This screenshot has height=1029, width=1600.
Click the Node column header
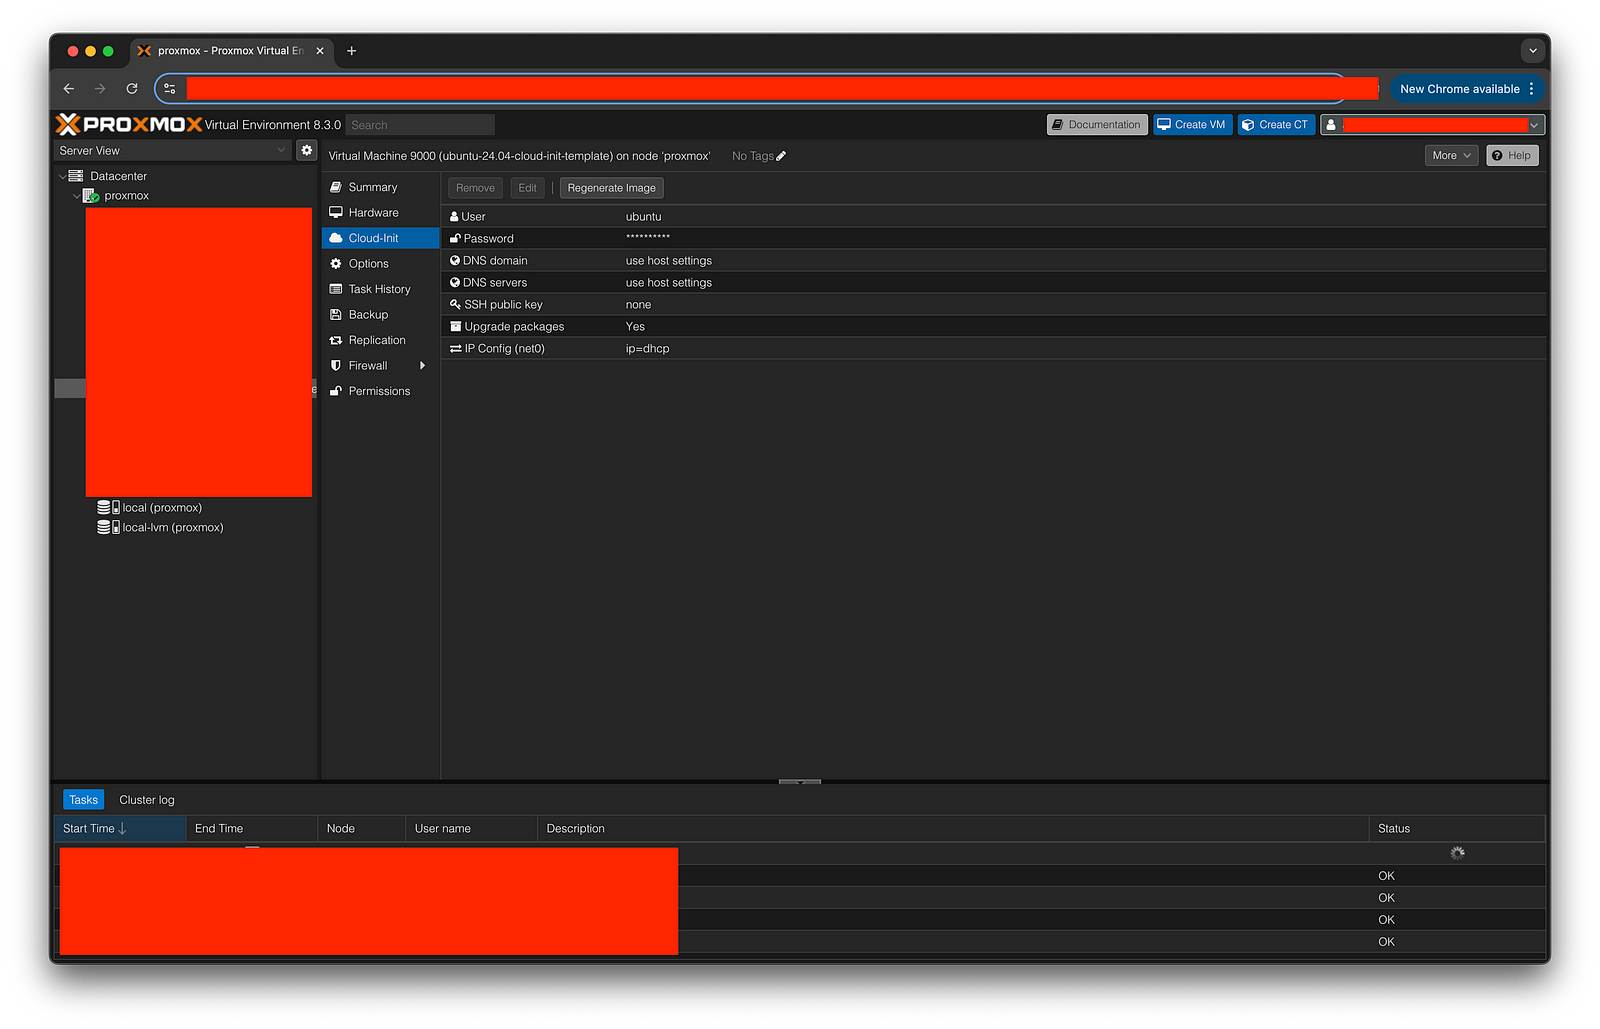(x=362, y=828)
